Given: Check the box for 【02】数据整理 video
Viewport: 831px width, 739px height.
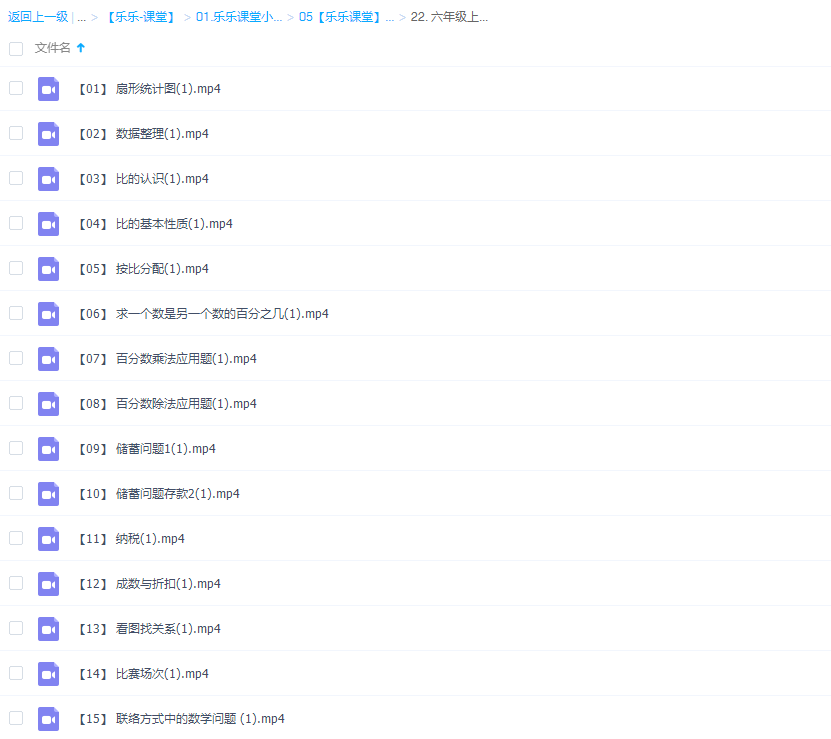Looking at the screenshot, I should 16,133.
